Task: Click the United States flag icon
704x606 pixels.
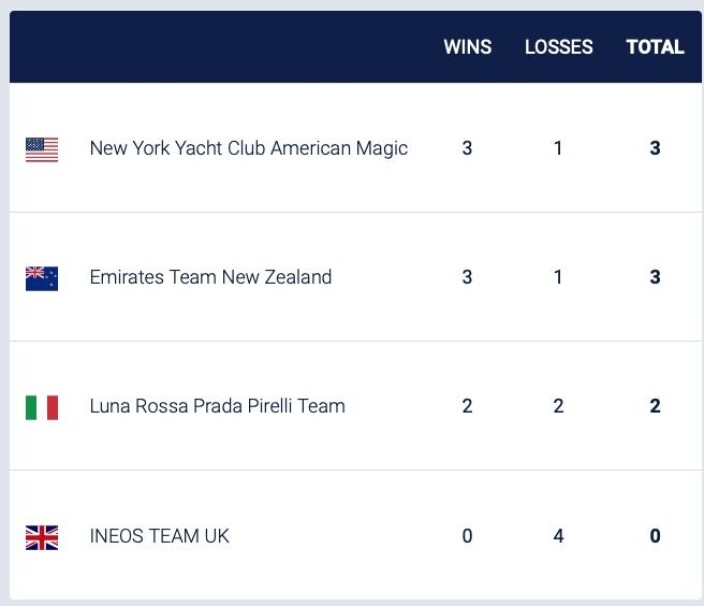Action: pos(42,149)
